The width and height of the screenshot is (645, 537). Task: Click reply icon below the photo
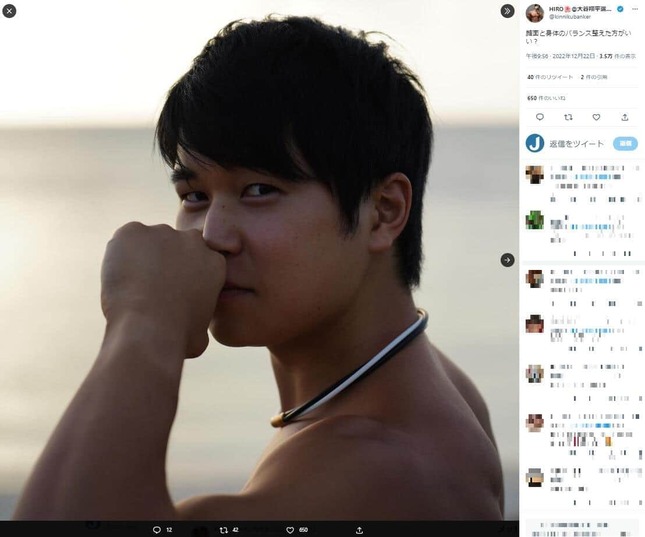point(156,530)
